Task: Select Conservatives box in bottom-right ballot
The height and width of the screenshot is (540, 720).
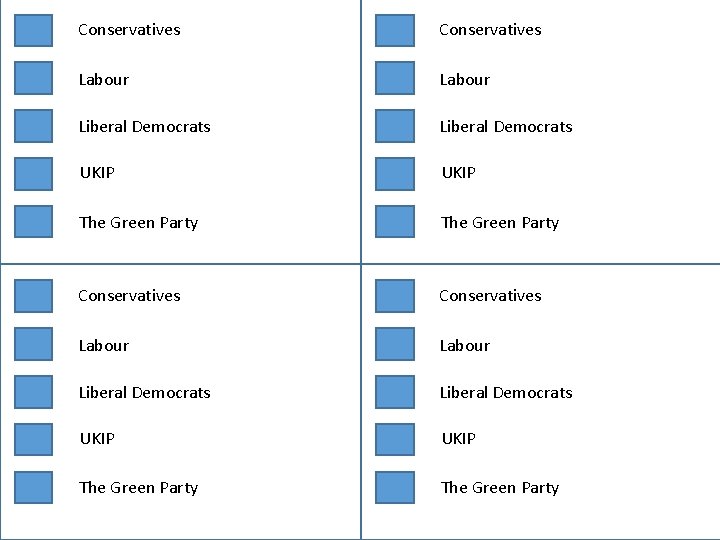Action: 395,296
